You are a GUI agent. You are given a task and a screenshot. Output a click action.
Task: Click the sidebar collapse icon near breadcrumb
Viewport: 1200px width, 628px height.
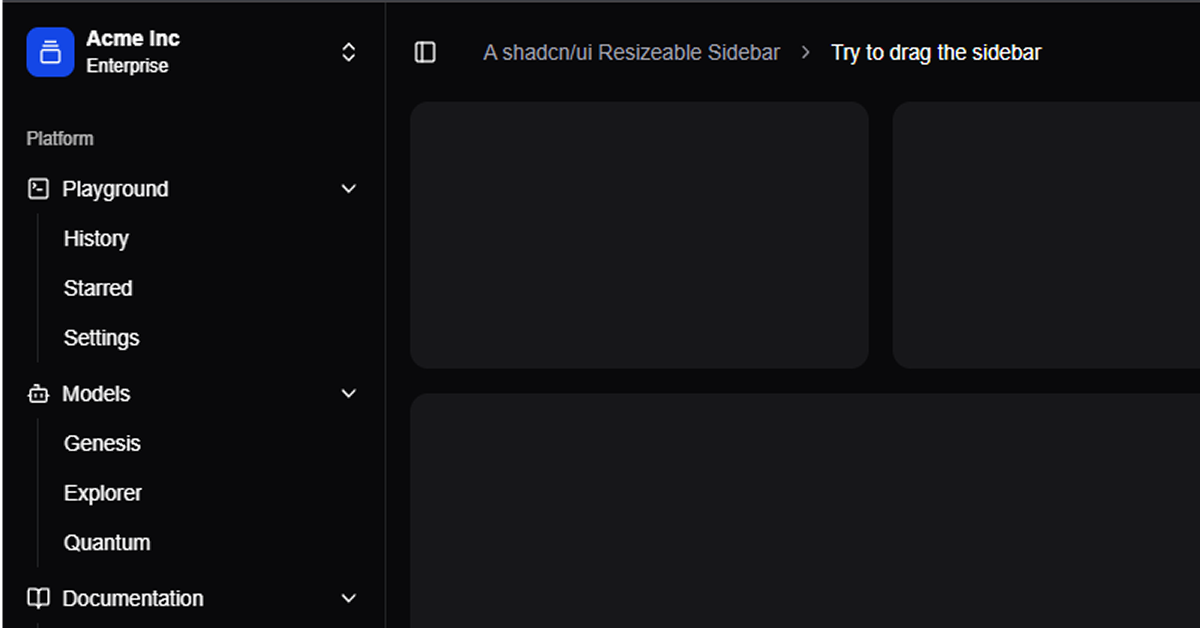point(424,52)
